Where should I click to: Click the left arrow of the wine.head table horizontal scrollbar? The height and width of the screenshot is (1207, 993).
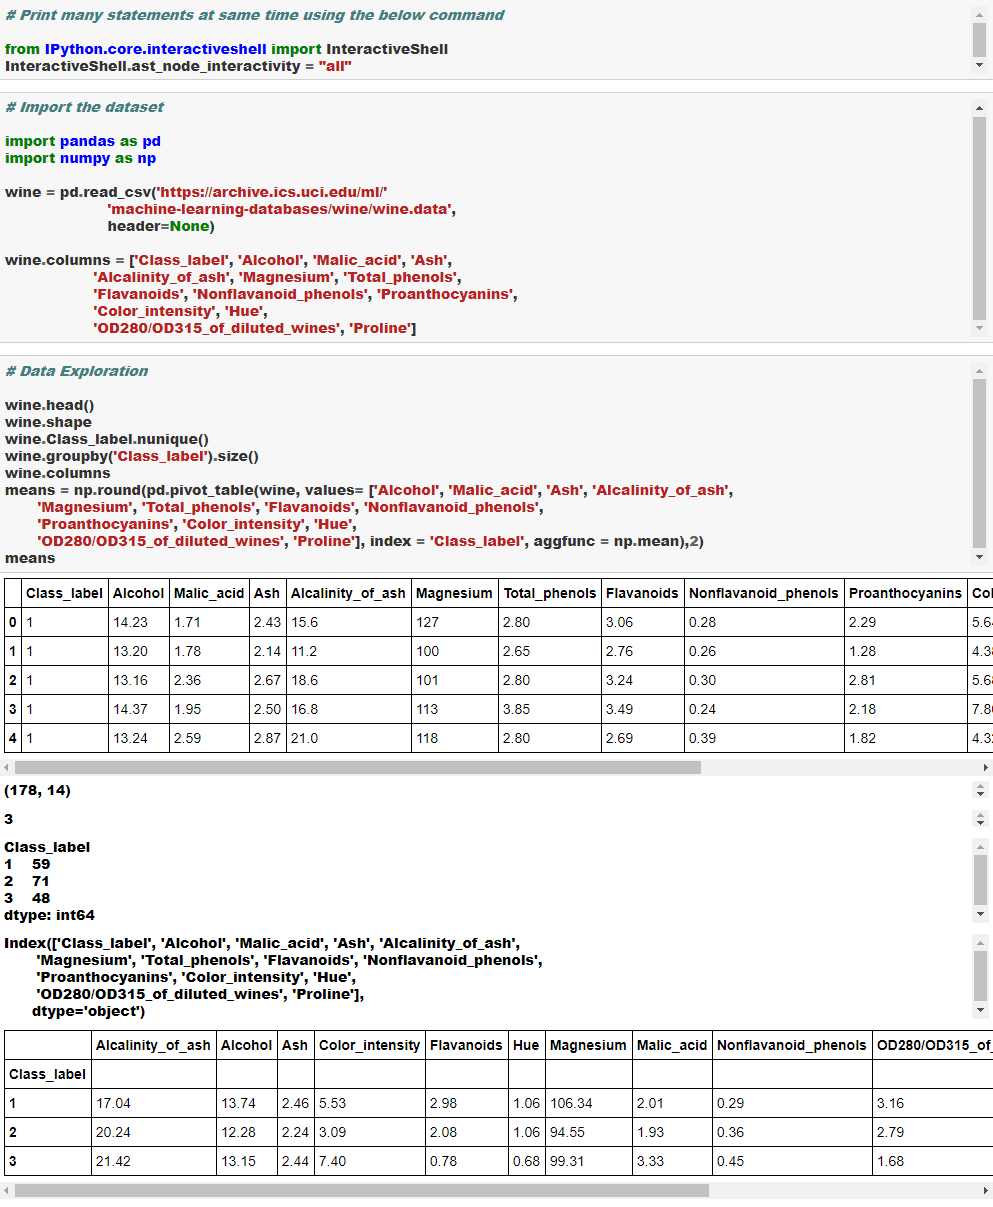7,767
